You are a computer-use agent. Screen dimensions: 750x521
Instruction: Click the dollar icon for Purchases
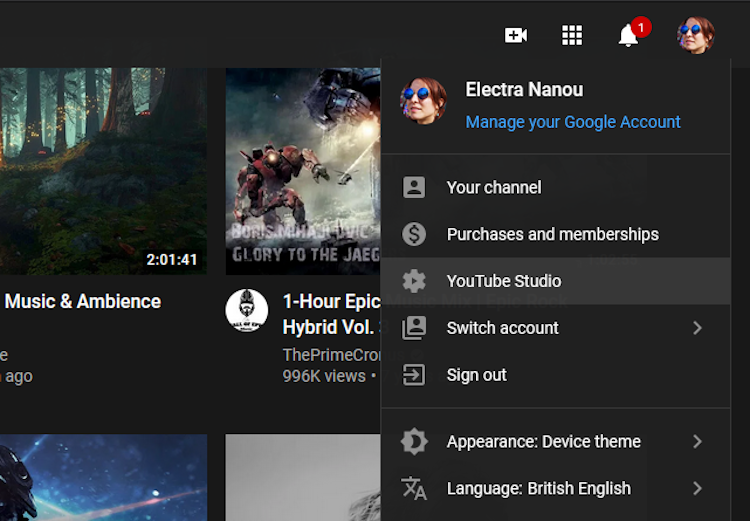tap(414, 234)
